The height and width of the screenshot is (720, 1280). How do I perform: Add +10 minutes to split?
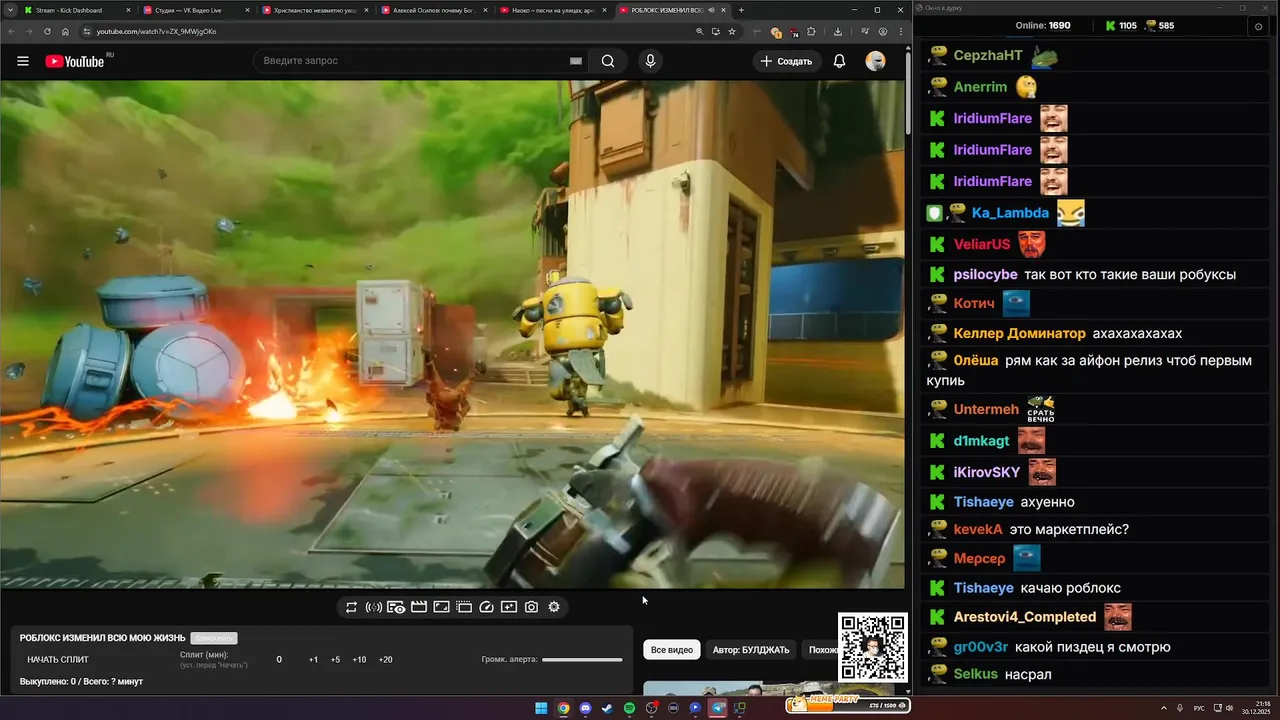[x=359, y=660]
